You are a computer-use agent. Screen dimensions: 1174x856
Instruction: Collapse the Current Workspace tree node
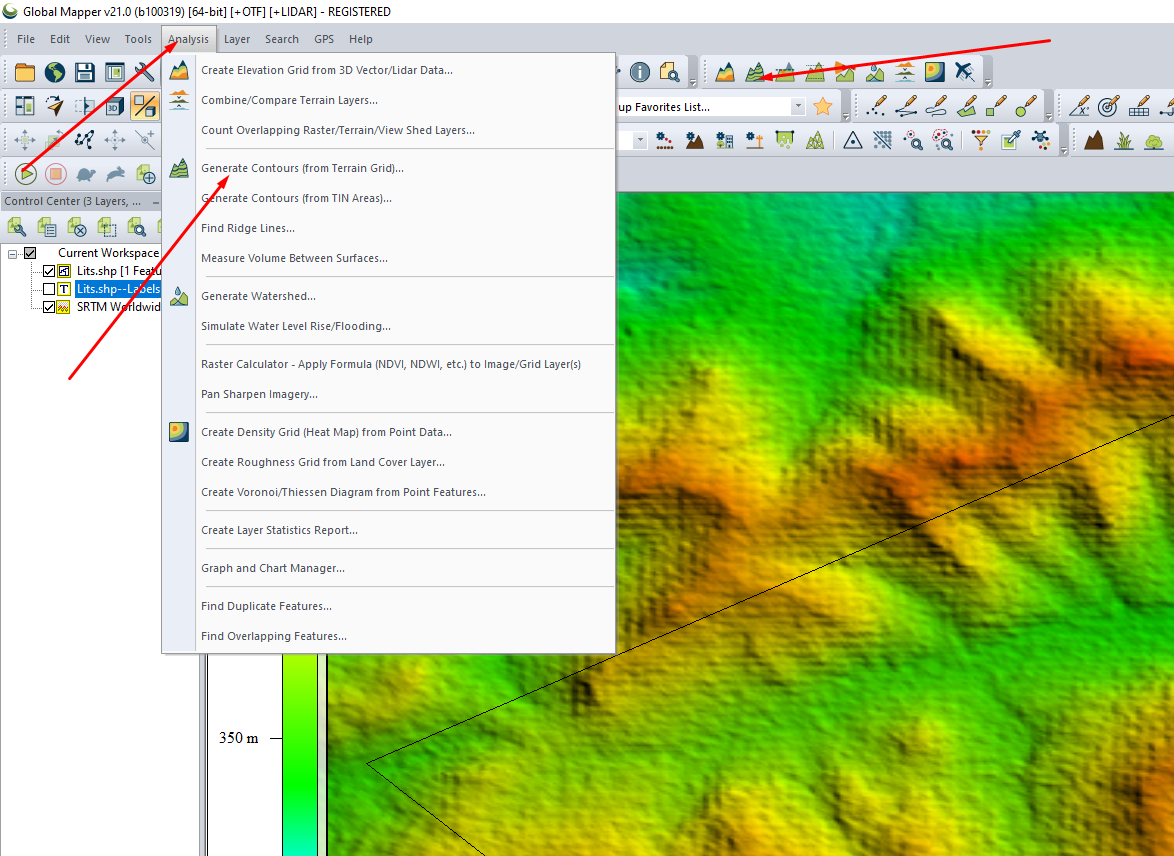pos(13,254)
